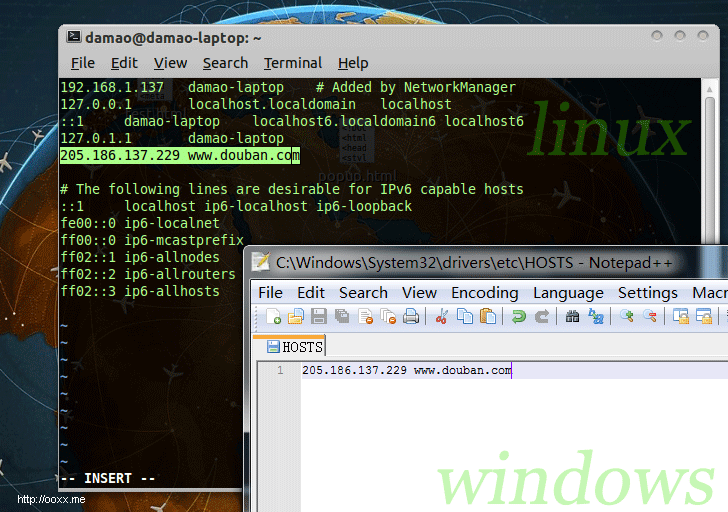728x512 pixels.
Task: Open the Search menu in Notepad++
Action: tap(363, 292)
